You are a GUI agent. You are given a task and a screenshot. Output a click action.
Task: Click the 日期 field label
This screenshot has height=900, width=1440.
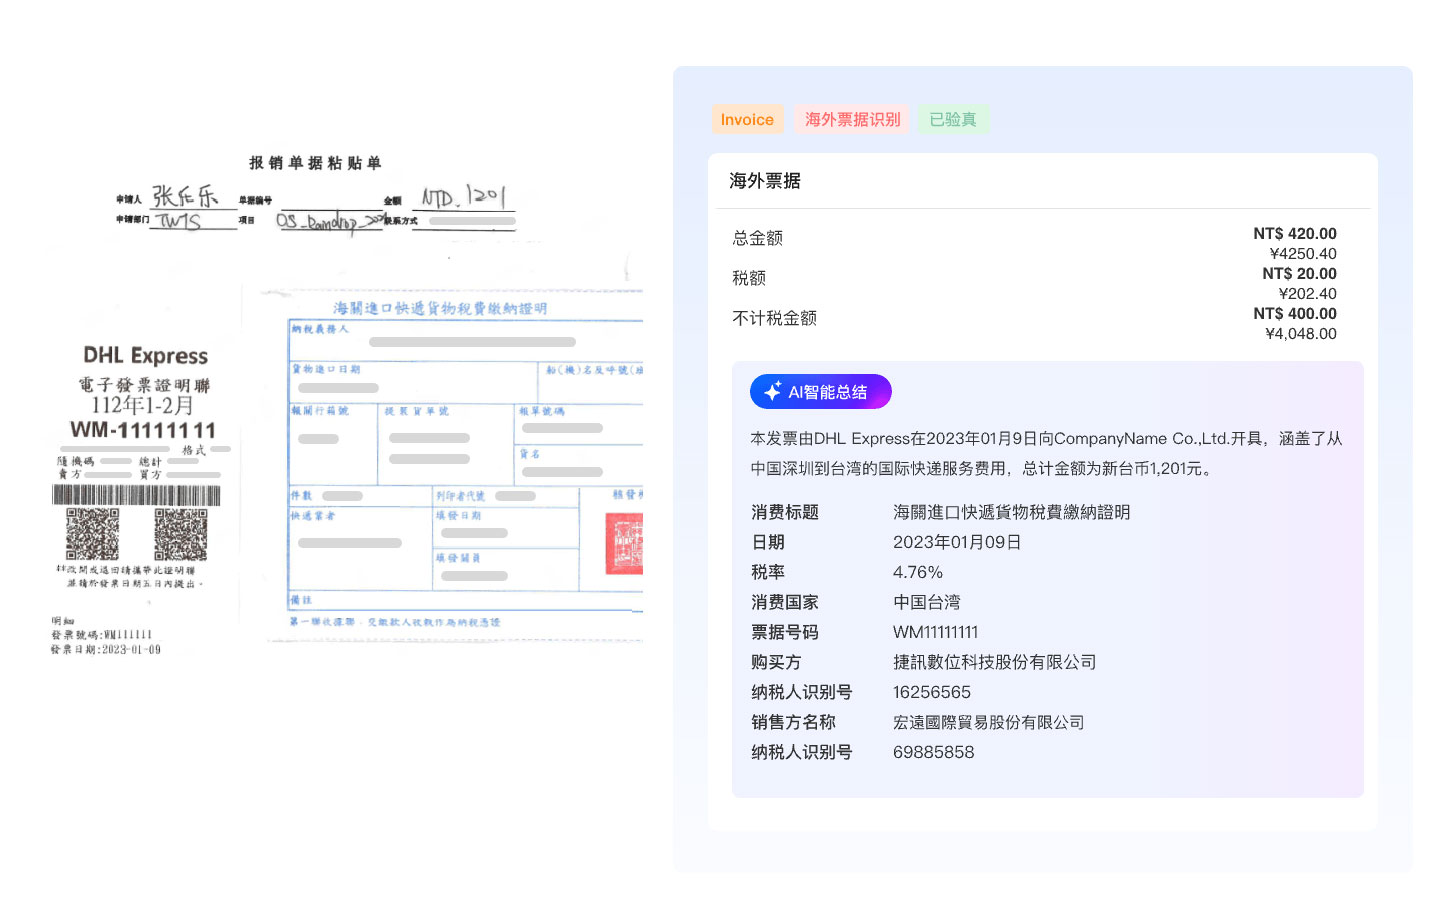[768, 542]
